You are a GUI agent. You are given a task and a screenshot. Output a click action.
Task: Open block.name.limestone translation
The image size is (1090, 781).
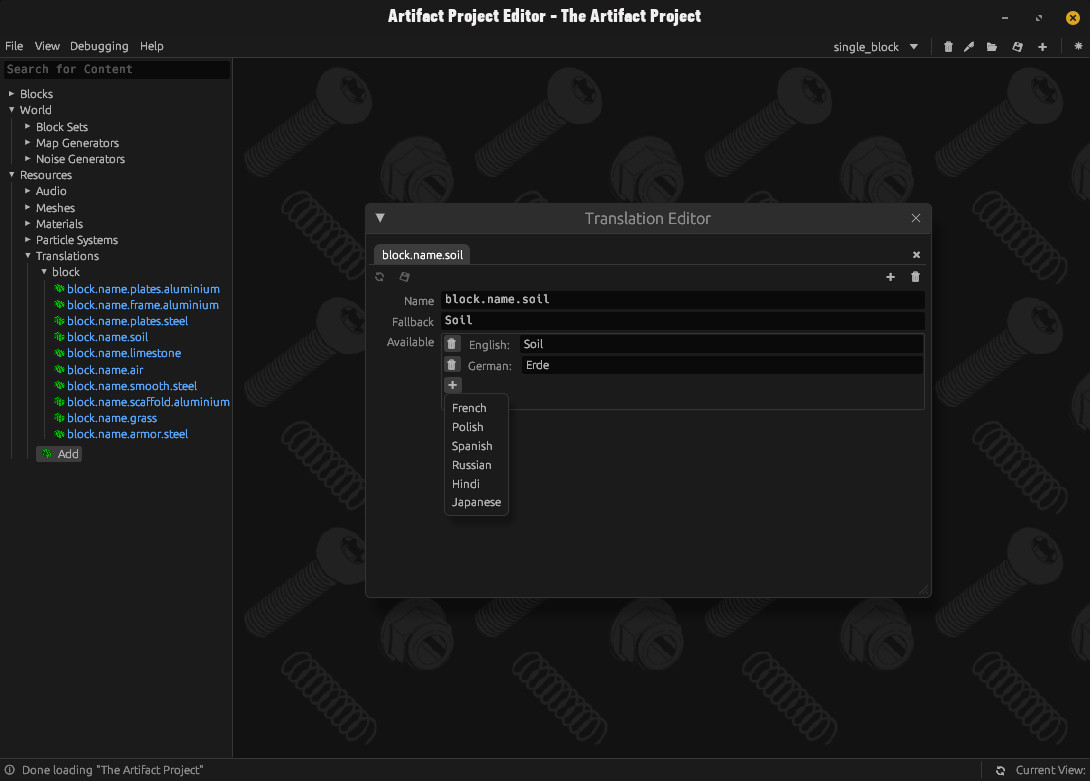(124, 353)
